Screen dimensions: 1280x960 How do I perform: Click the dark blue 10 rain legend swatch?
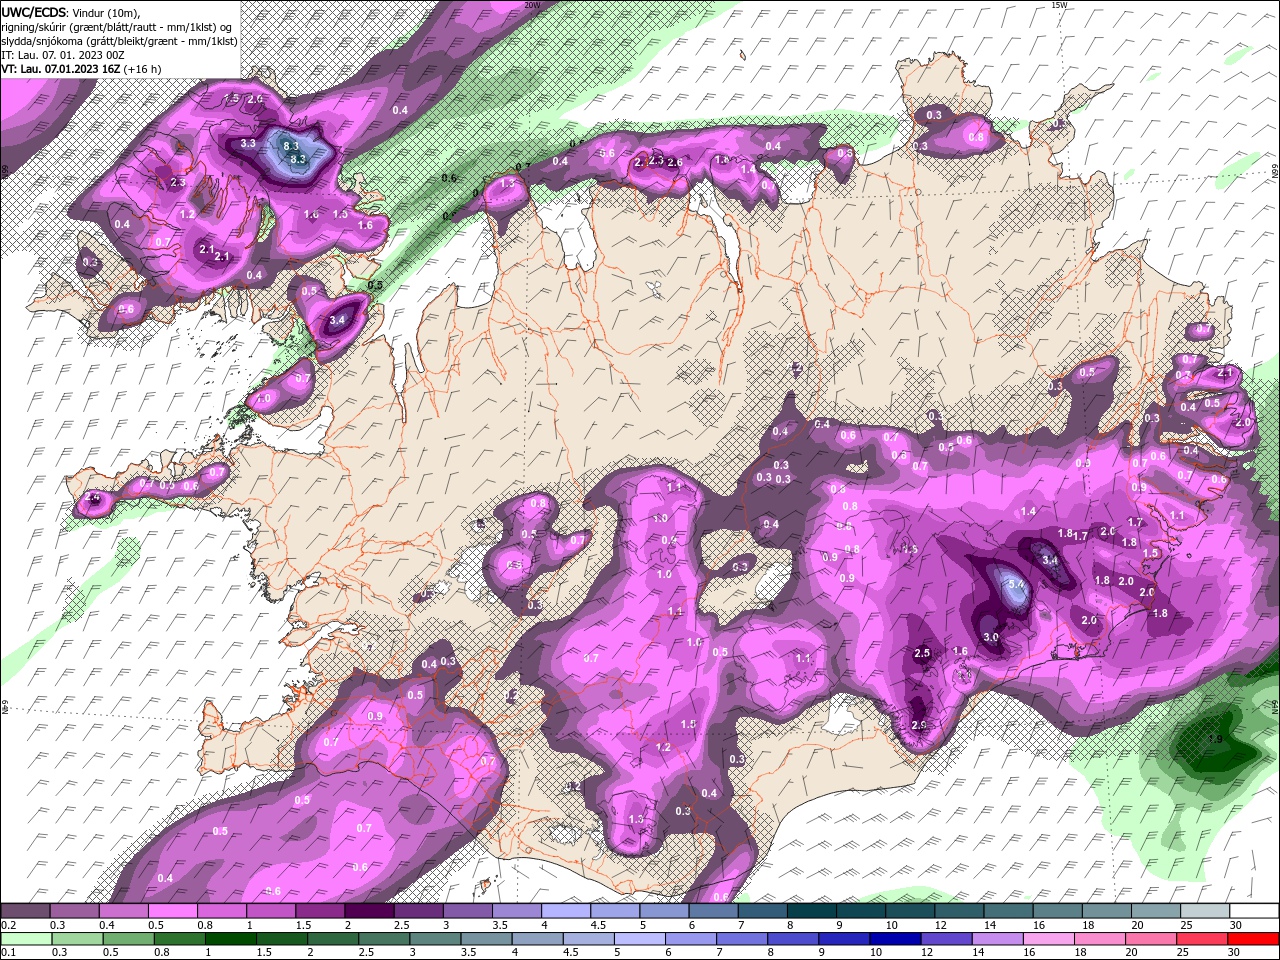[894, 939]
